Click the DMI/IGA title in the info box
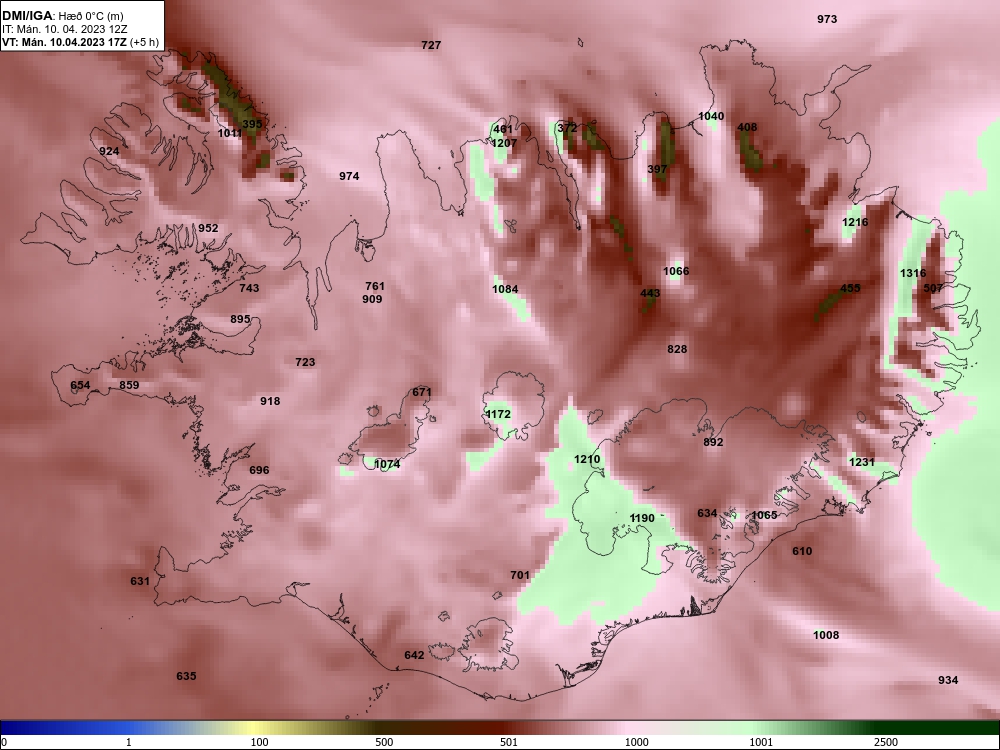Viewport: 1000px width, 750px height. pos(29,15)
